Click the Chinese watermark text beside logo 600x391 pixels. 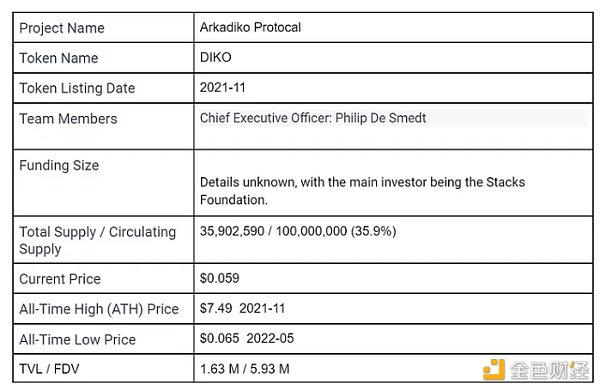pos(550,370)
